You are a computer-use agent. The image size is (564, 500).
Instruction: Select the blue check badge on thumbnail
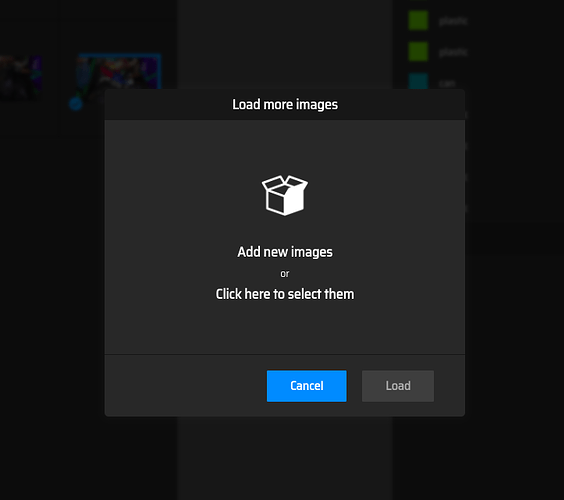[76, 104]
